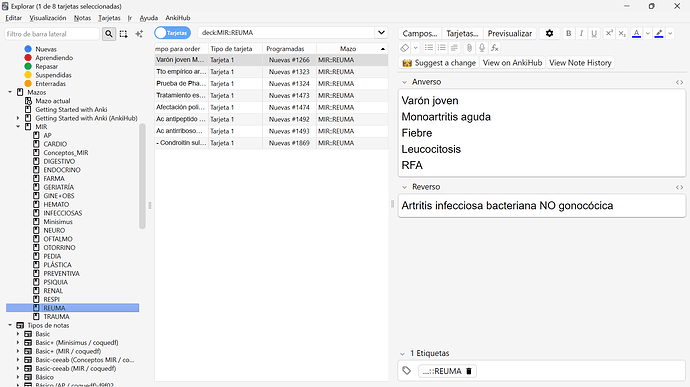Insert an unordered bullet list
Viewport: 690px width, 387px height.
(x=429, y=48)
